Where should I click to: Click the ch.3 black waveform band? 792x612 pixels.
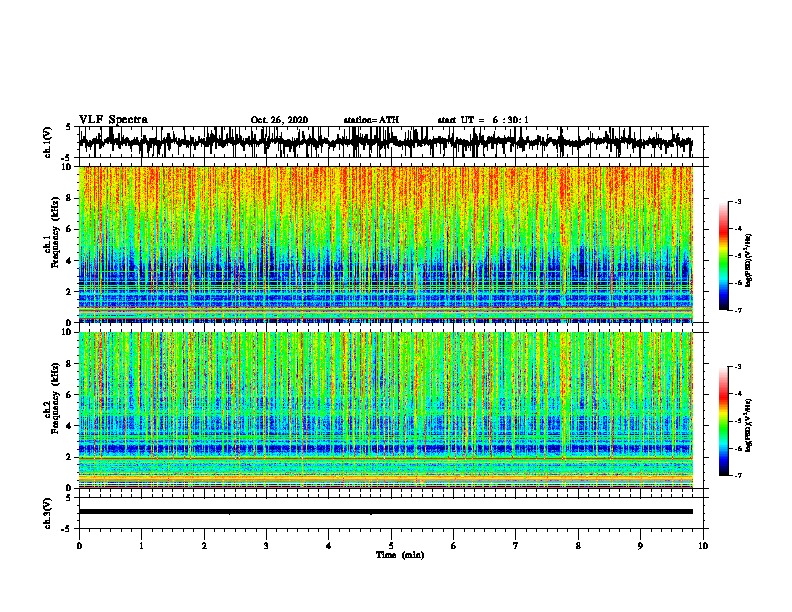(x=385, y=512)
